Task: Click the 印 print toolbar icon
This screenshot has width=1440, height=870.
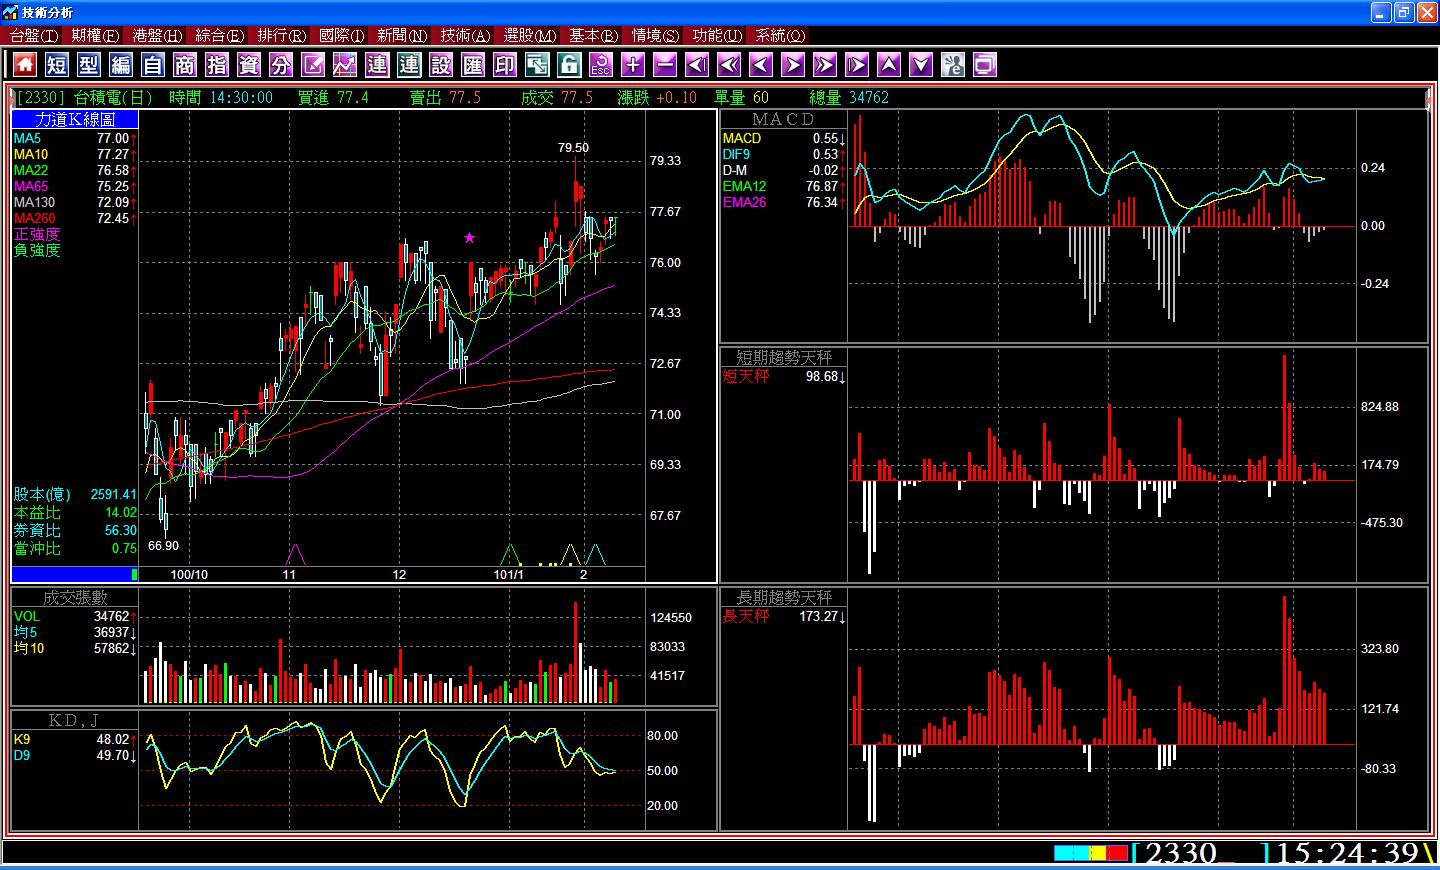Action: pos(505,65)
